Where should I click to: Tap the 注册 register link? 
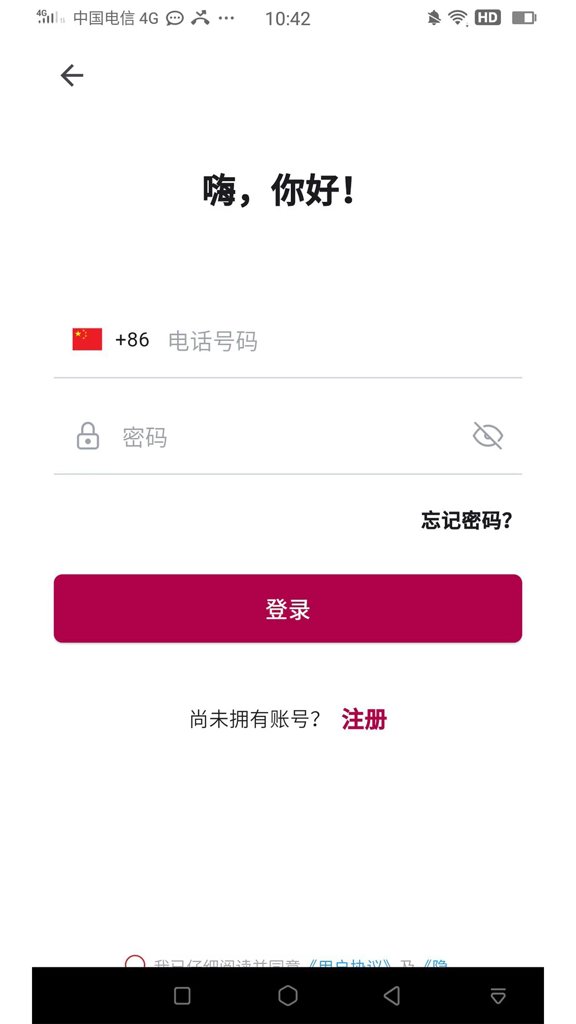364,719
